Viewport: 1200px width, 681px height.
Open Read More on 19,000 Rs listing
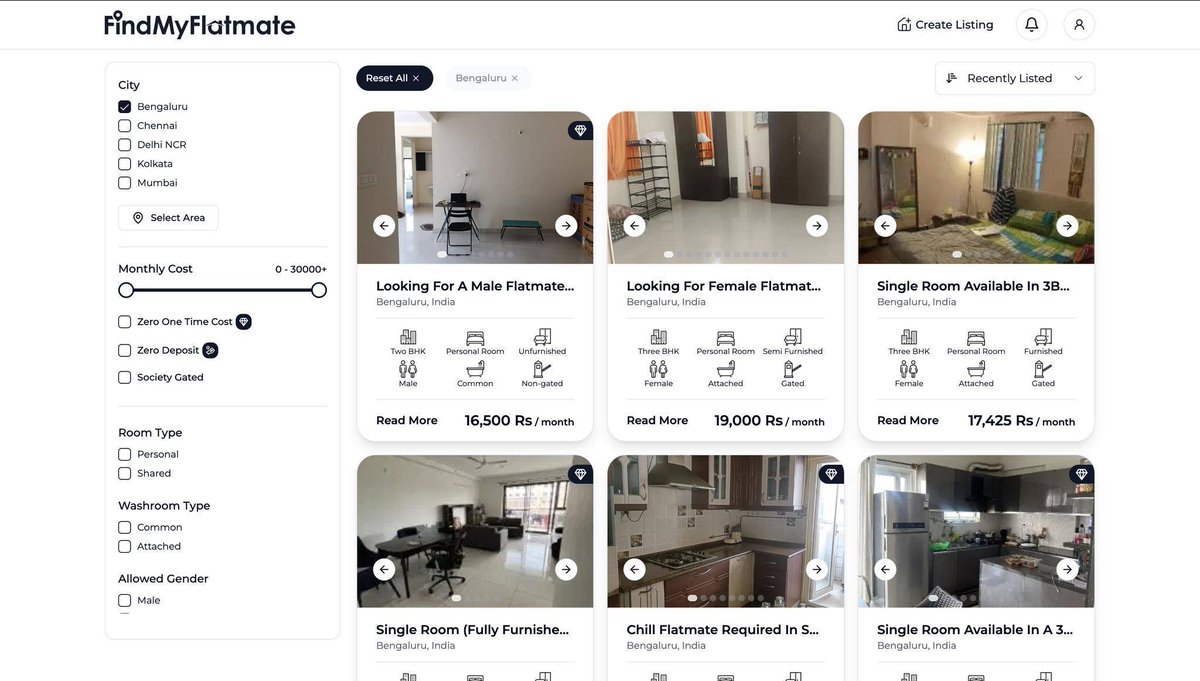coord(657,421)
